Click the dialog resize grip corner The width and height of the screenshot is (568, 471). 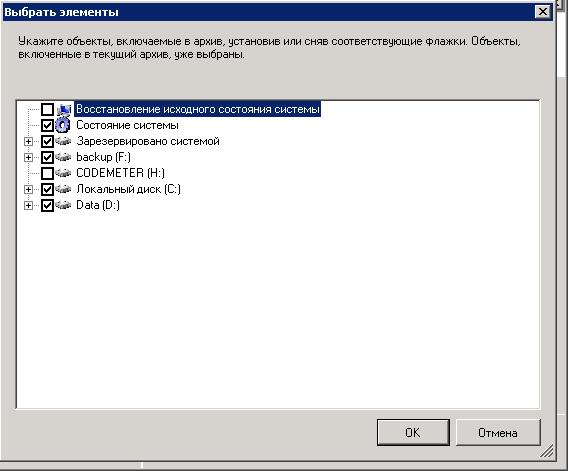[547, 451]
